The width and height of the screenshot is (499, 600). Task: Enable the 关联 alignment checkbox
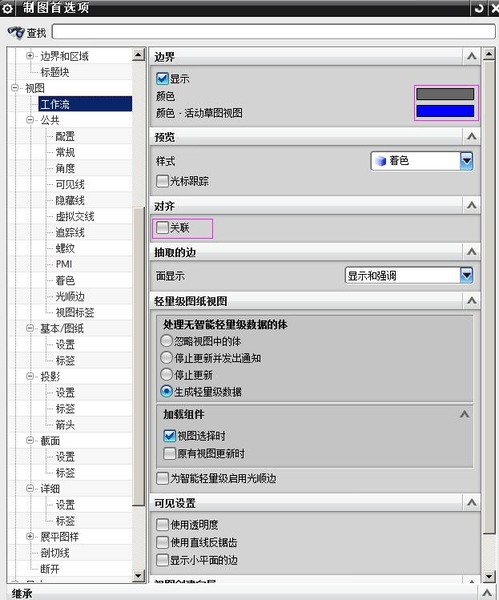pos(162,228)
